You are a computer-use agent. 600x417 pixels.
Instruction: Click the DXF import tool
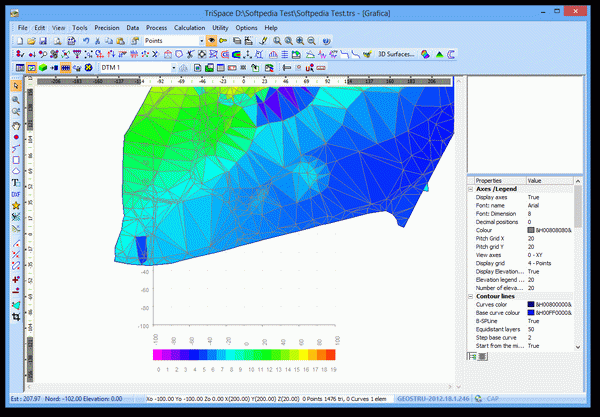pos(17,193)
